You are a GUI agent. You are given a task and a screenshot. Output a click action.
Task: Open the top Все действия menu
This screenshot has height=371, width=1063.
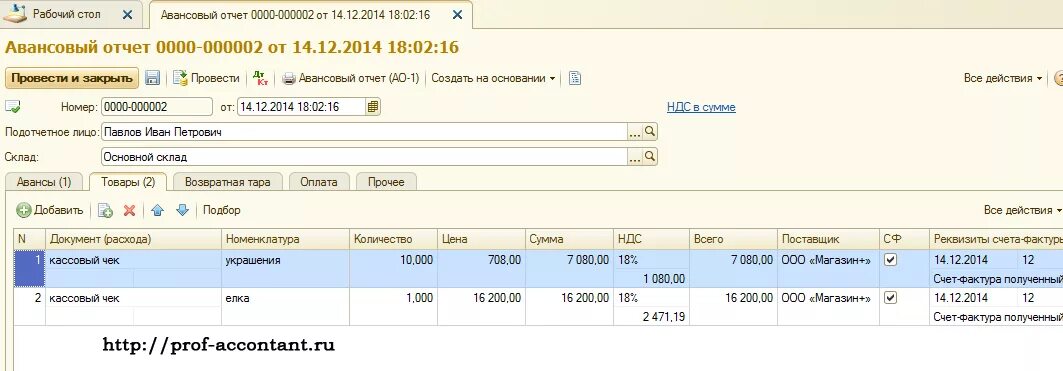coord(1003,78)
